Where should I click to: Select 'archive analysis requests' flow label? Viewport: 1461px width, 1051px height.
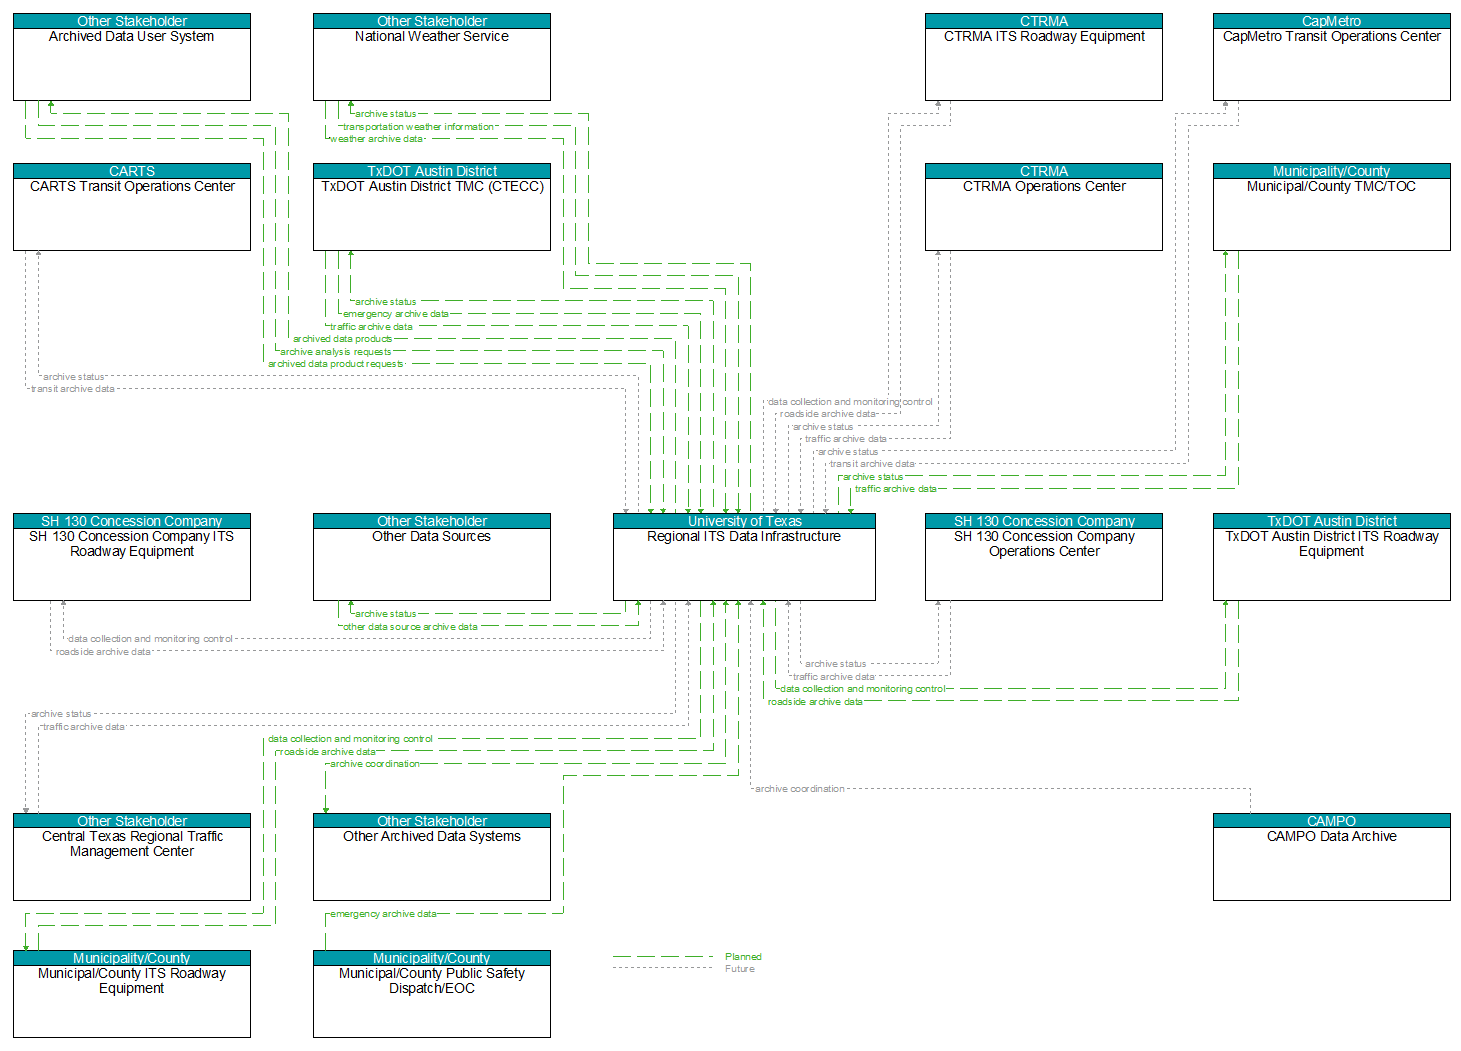[336, 352]
